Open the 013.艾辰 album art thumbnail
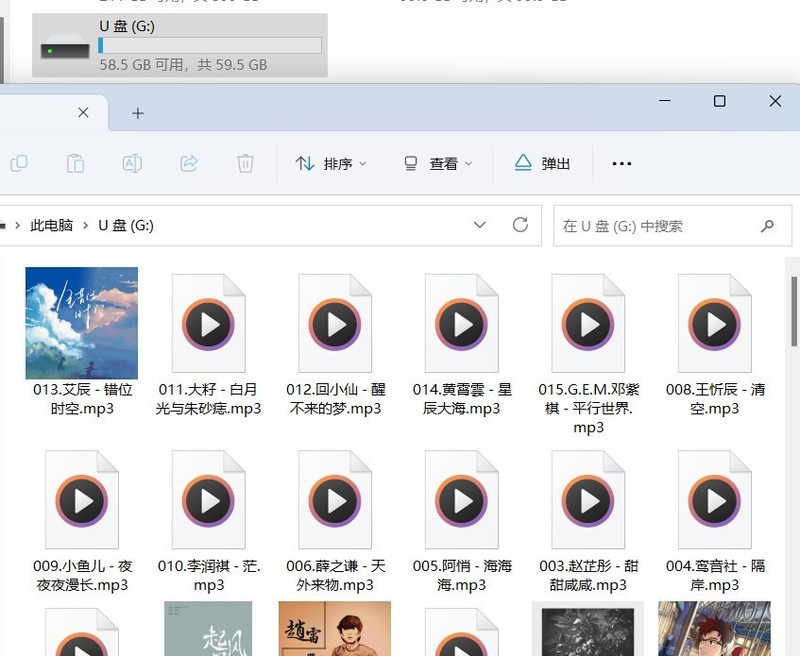The image size is (800, 656). pos(81,322)
